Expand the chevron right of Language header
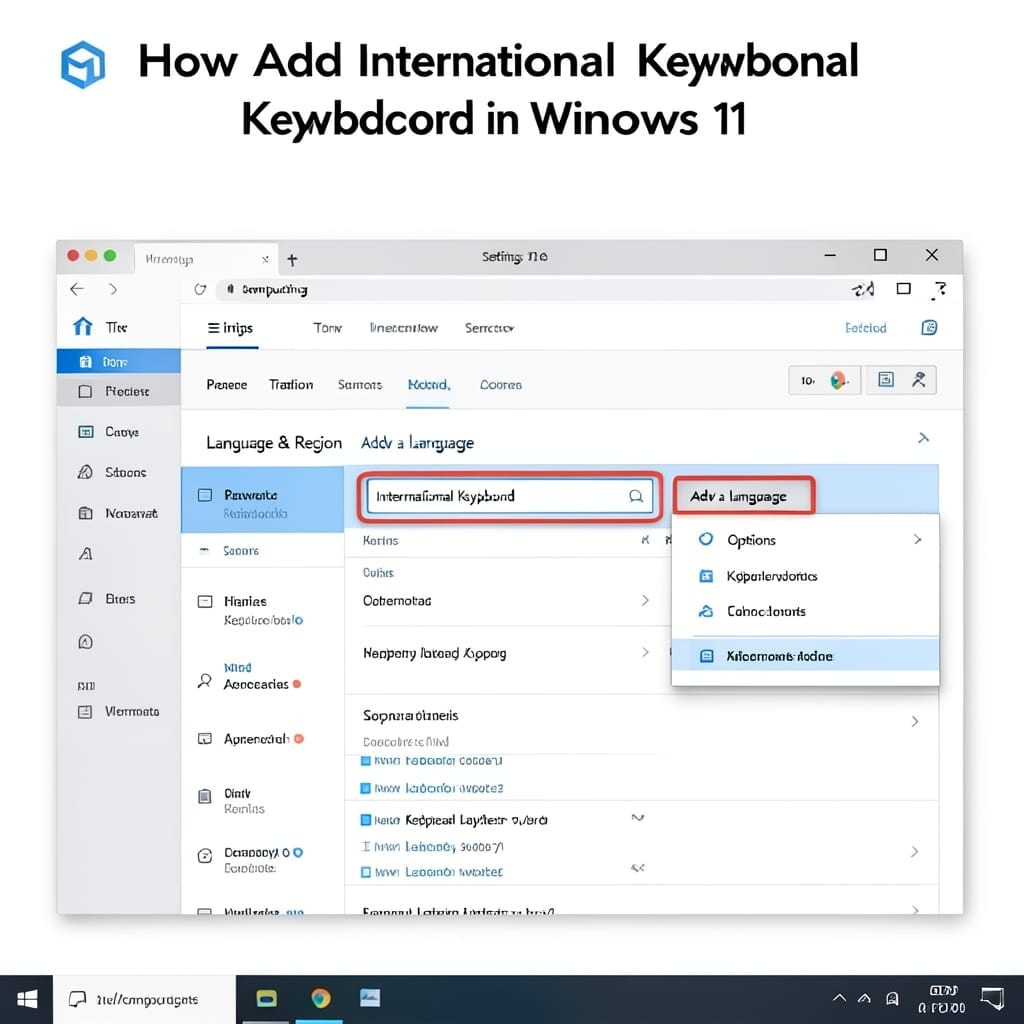This screenshot has width=1024, height=1024. 923,438
